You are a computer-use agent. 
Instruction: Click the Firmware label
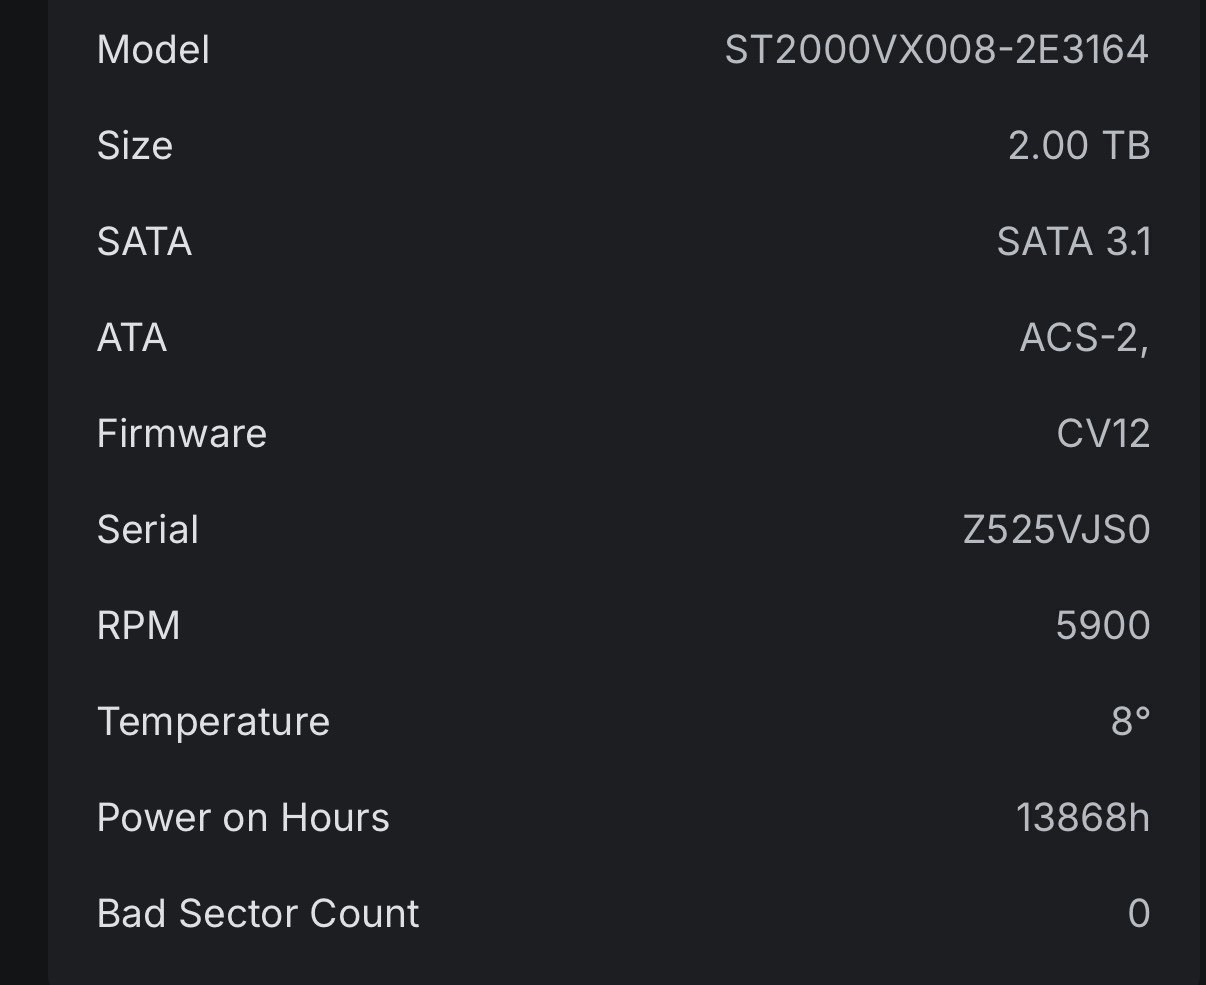[182, 434]
